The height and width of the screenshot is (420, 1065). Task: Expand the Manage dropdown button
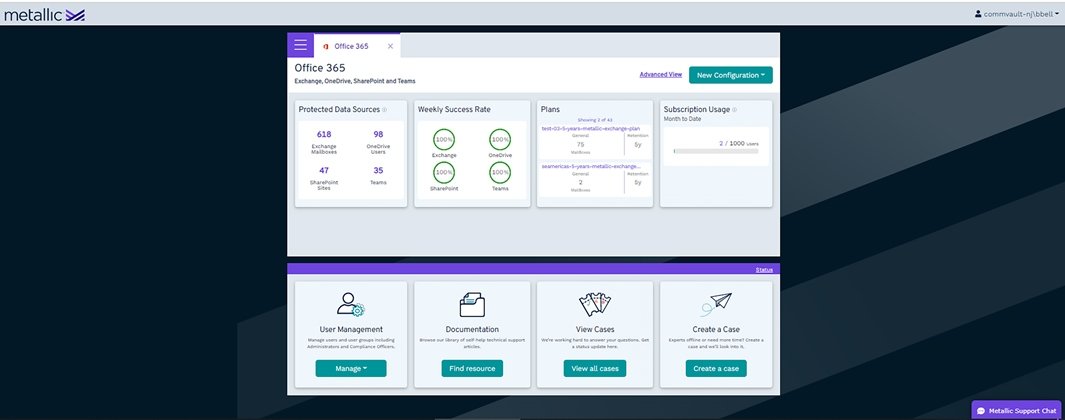tap(350, 368)
